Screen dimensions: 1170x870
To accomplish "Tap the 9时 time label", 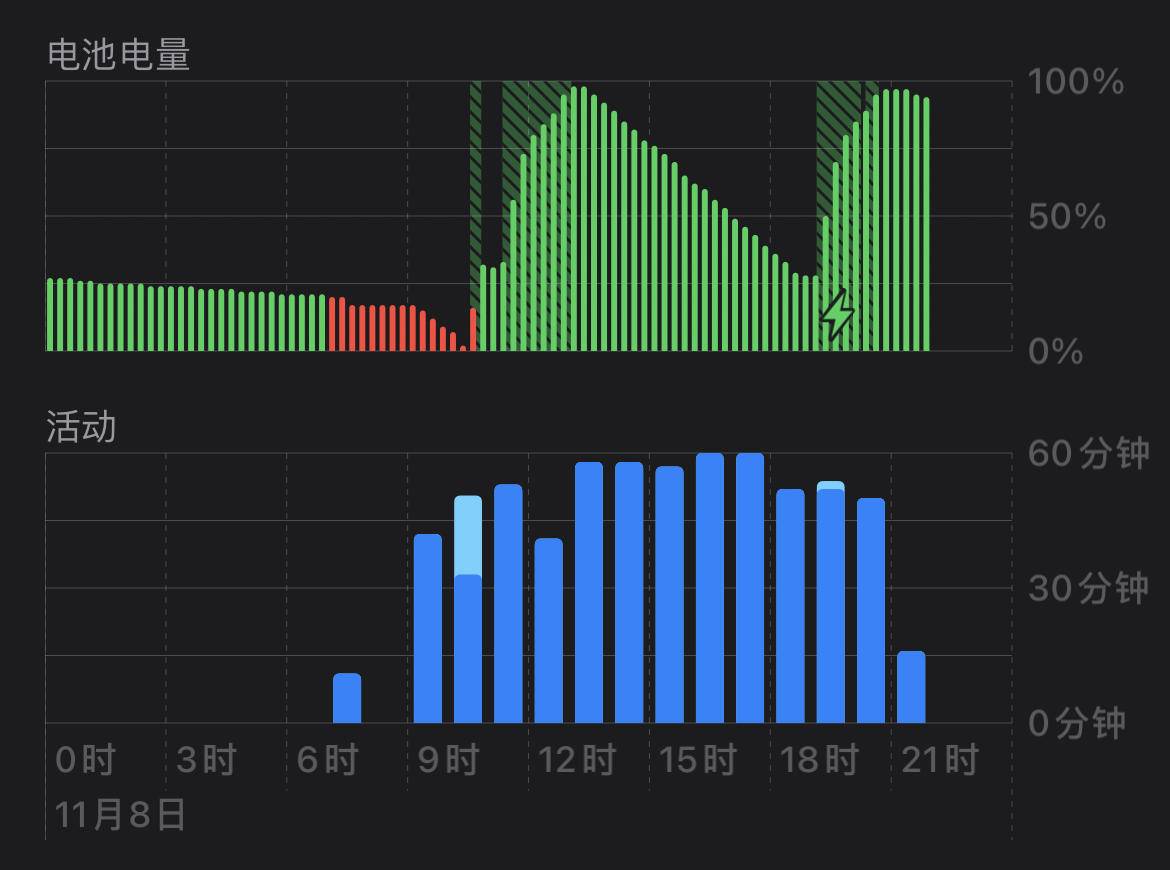I will [x=448, y=760].
